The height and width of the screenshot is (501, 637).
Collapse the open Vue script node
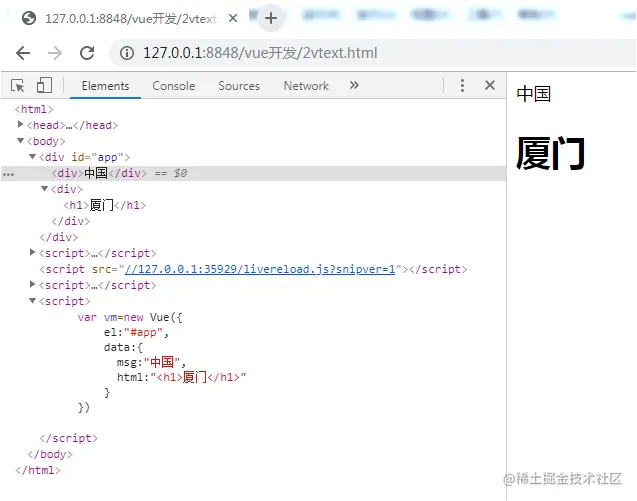(32, 301)
